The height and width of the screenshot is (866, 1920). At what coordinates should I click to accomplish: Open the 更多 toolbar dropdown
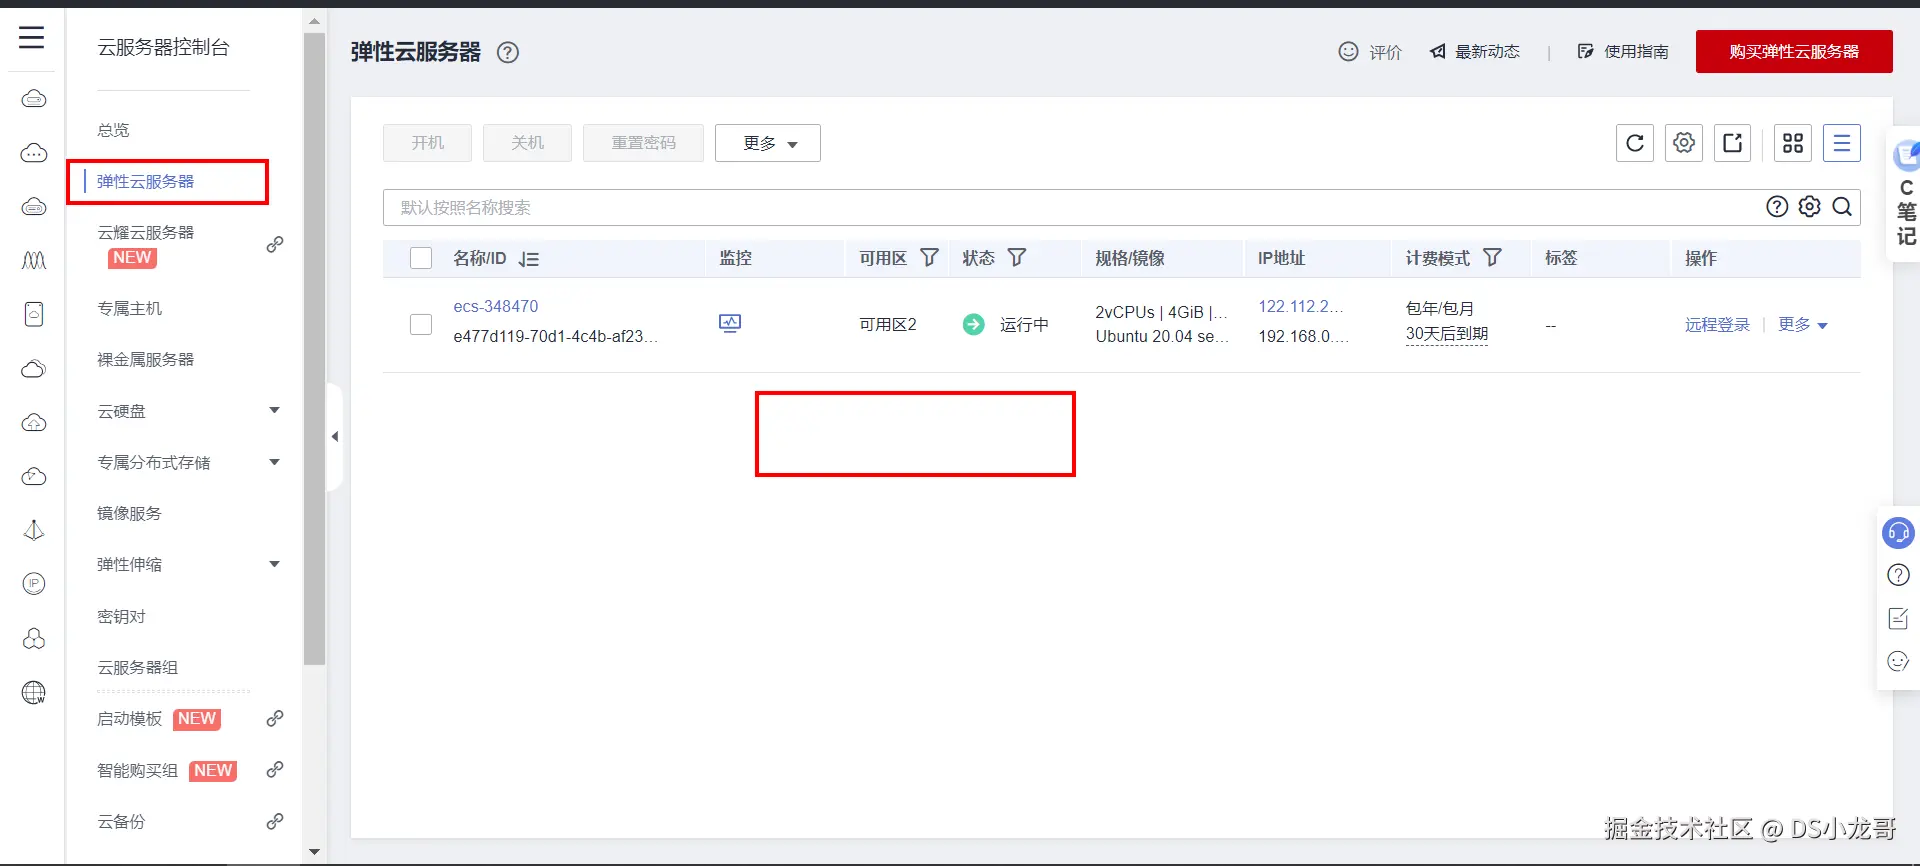click(x=768, y=143)
